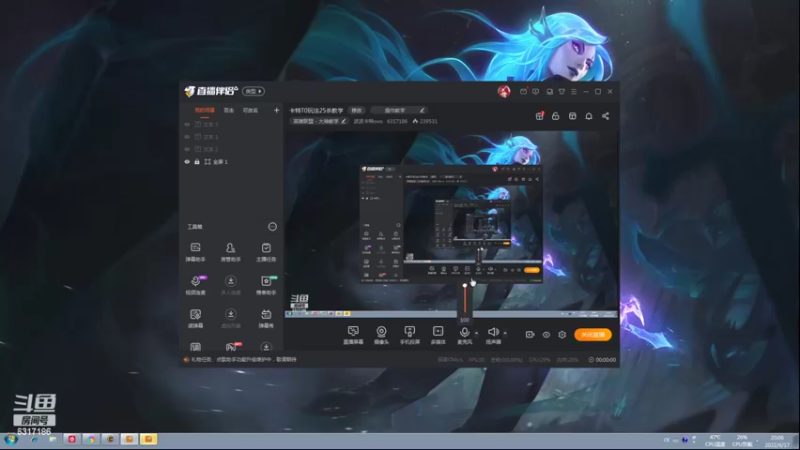Screen dimensions: 800x450
Task: Add a 摄像头 camera source
Action: [381, 335]
